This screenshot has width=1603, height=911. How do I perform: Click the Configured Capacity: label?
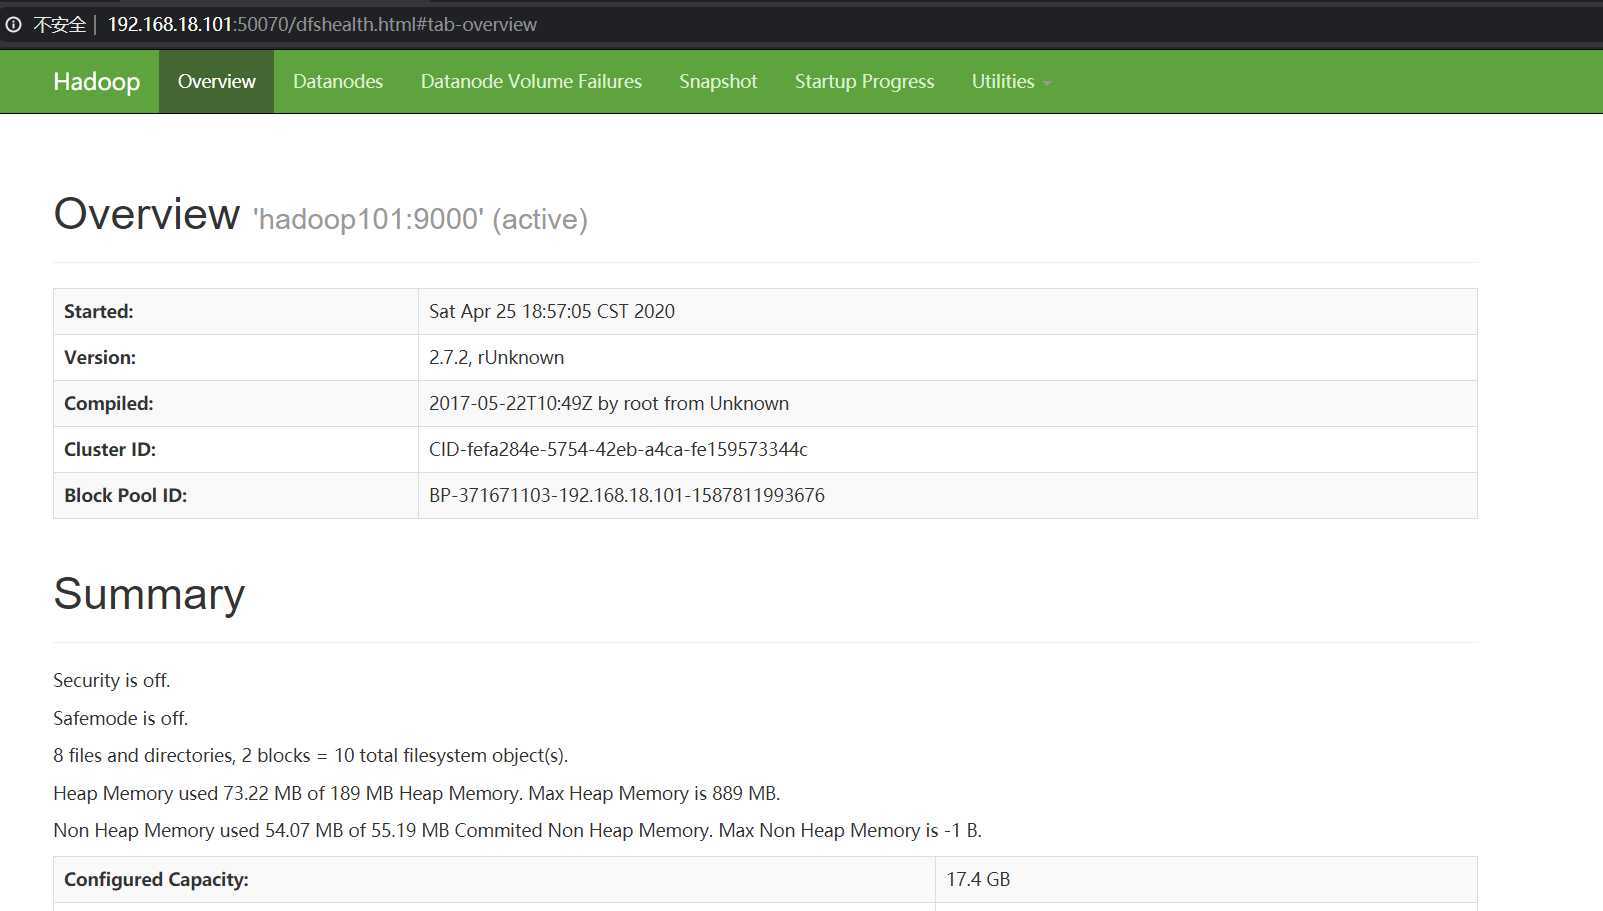(x=156, y=879)
